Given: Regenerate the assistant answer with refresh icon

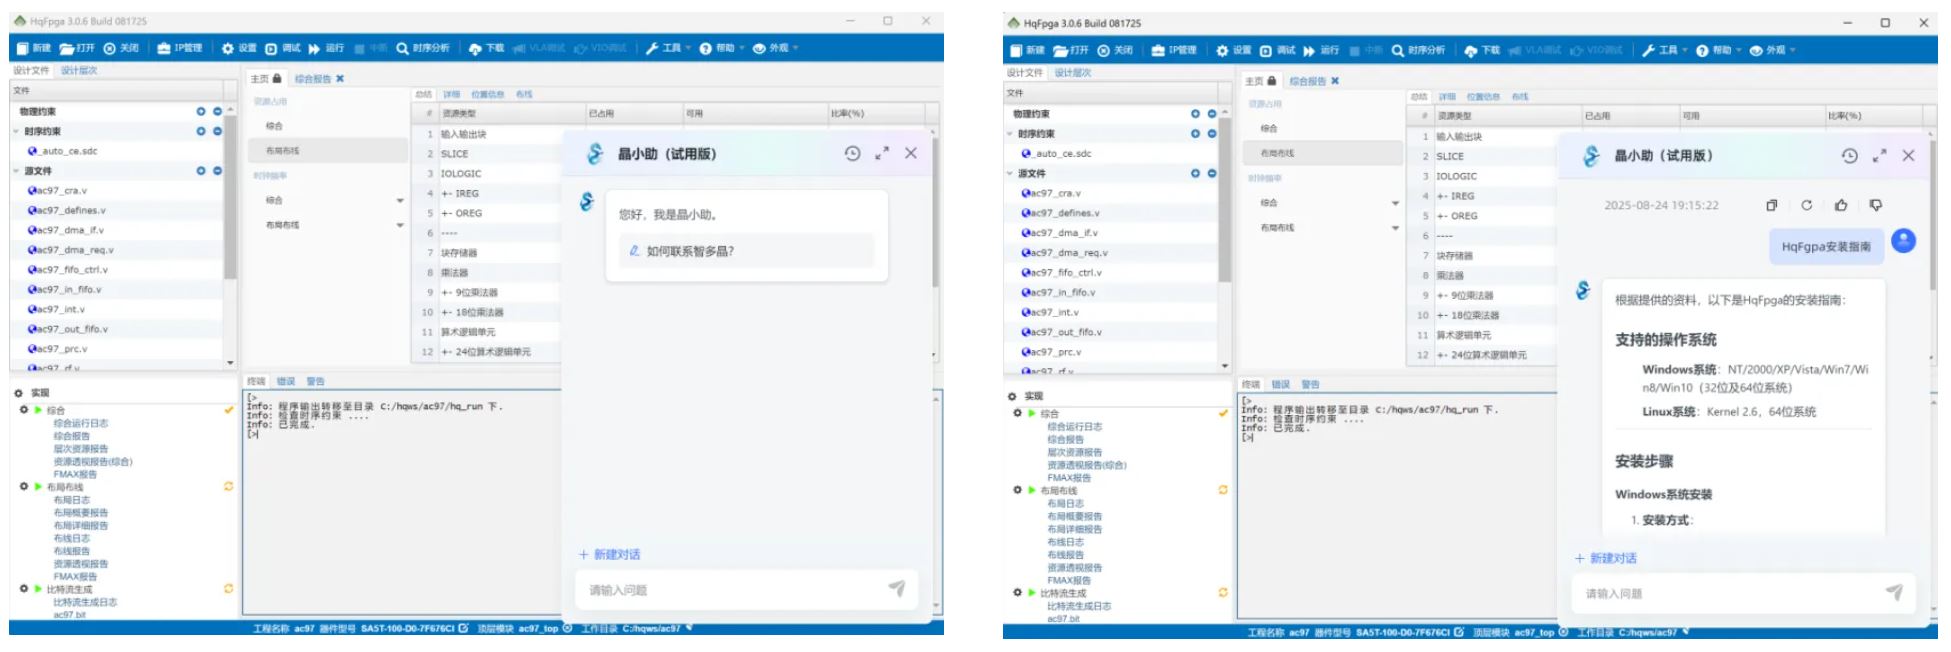Looking at the screenshot, I should coord(1806,205).
